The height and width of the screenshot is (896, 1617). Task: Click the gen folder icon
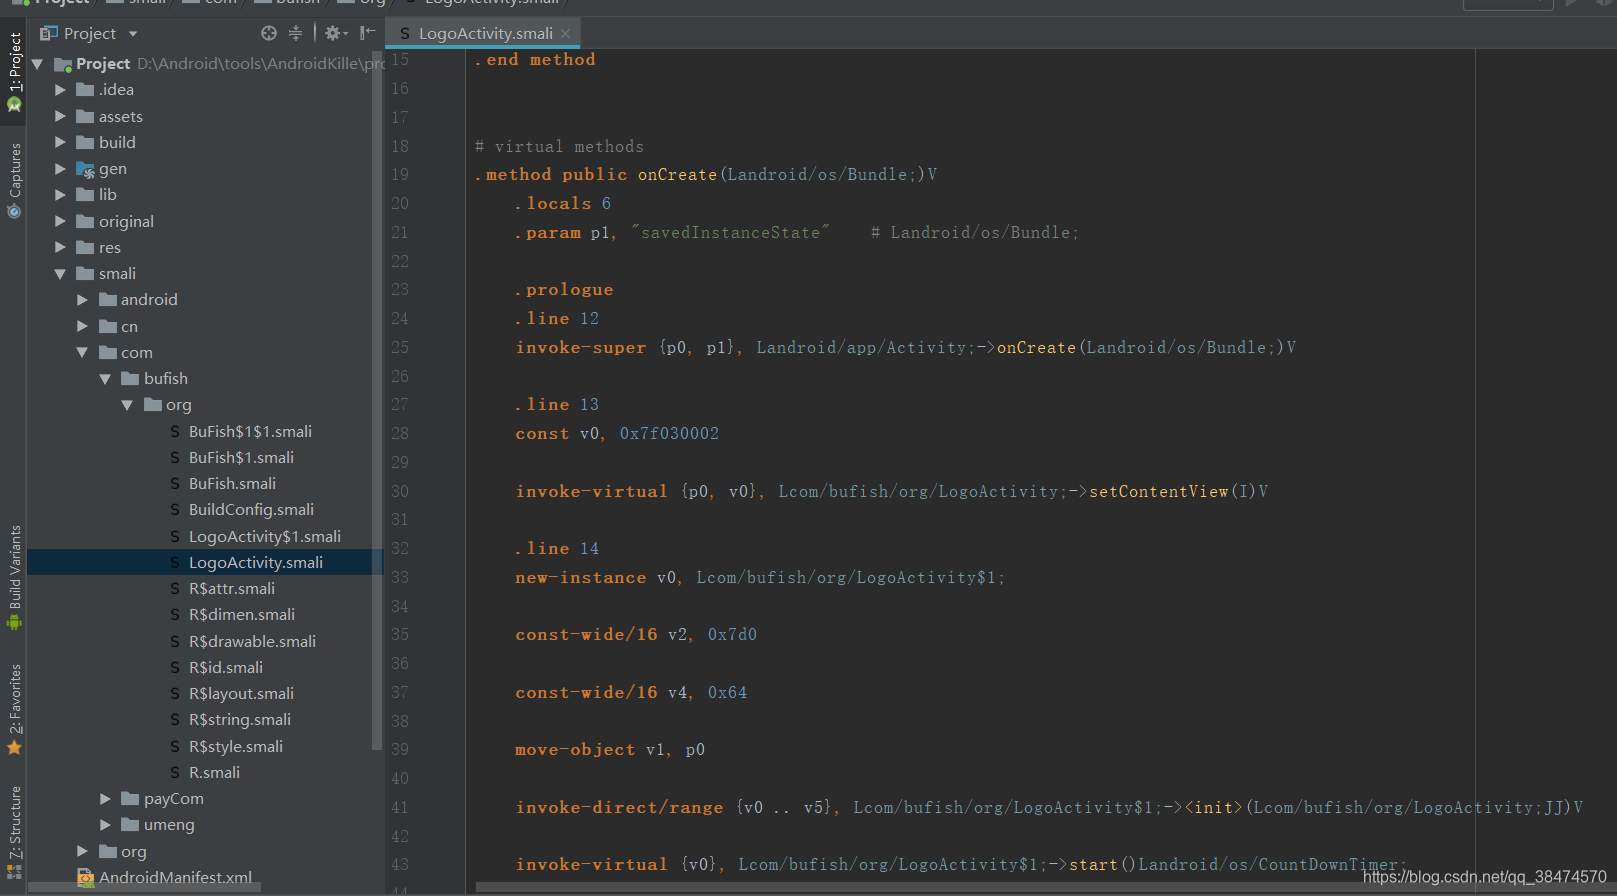(x=86, y=169)
